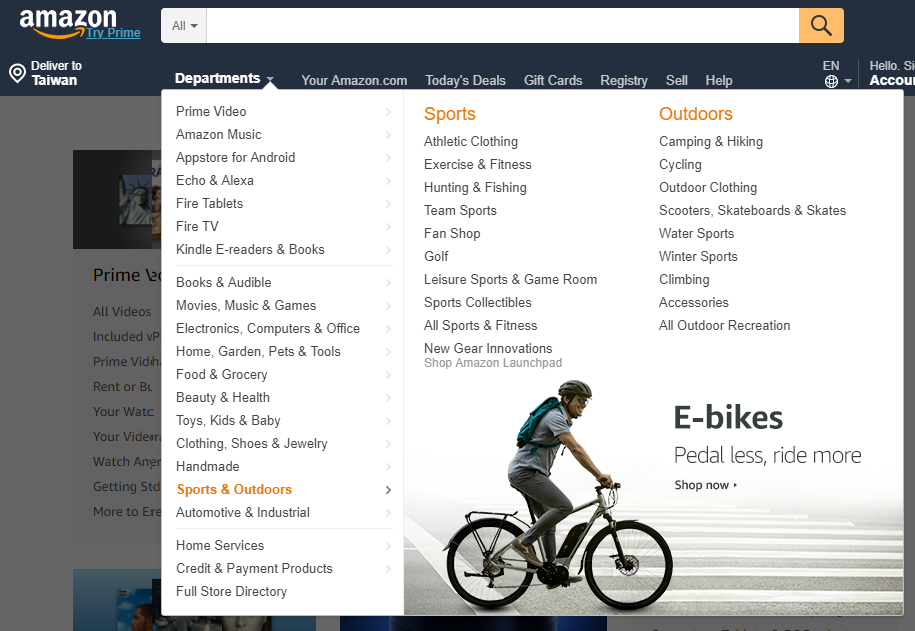Click the location pin icon
This screenshot has width=915, height=631.
tap(18, 74)
